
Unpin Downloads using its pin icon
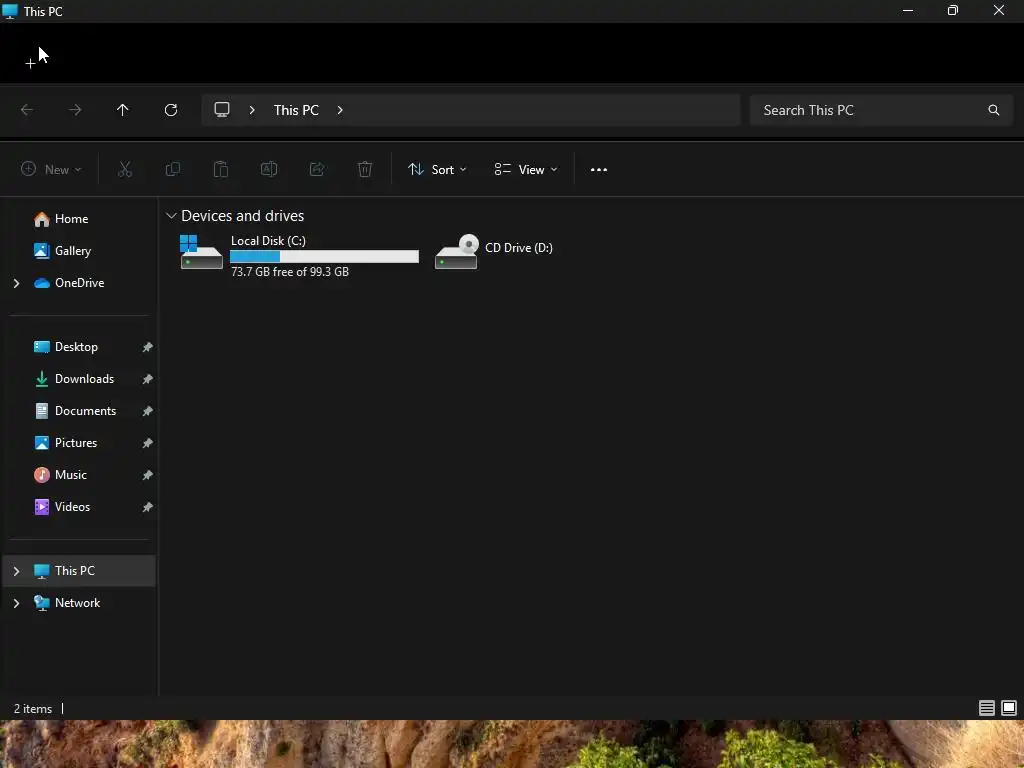148,379
